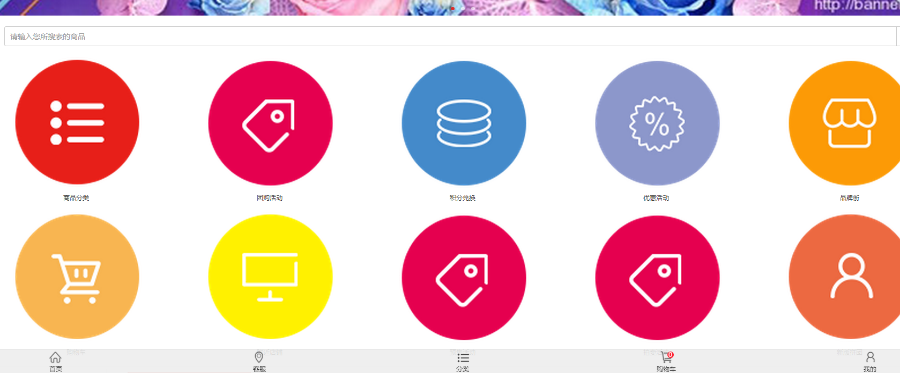This screenshot has height=373, width=900.
Task: Select the flower banner image
Action: tap(450, 7)
